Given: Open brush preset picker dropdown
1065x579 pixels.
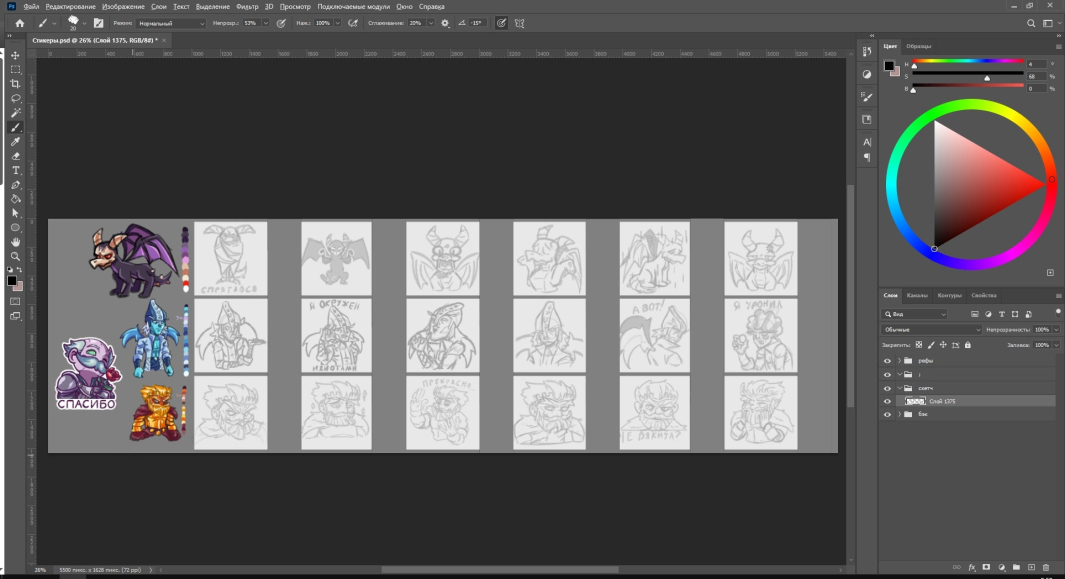Looking at the screenshot, I should pyautogui.click(x=84, y=24).
